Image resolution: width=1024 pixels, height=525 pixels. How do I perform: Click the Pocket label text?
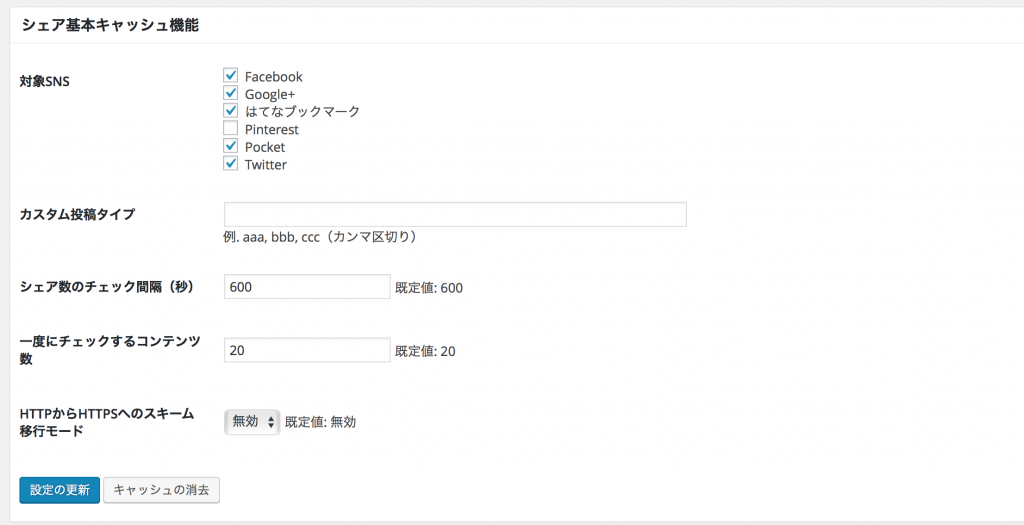[265, 148]
